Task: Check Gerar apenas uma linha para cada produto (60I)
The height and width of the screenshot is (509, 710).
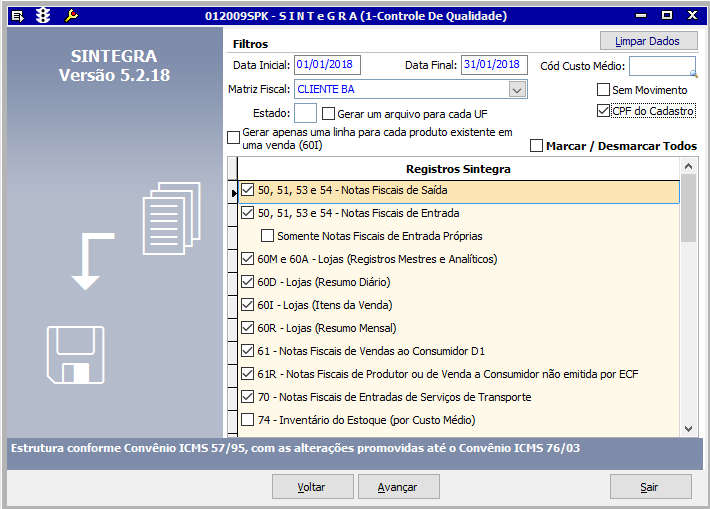Action: [x=233, y=137]
